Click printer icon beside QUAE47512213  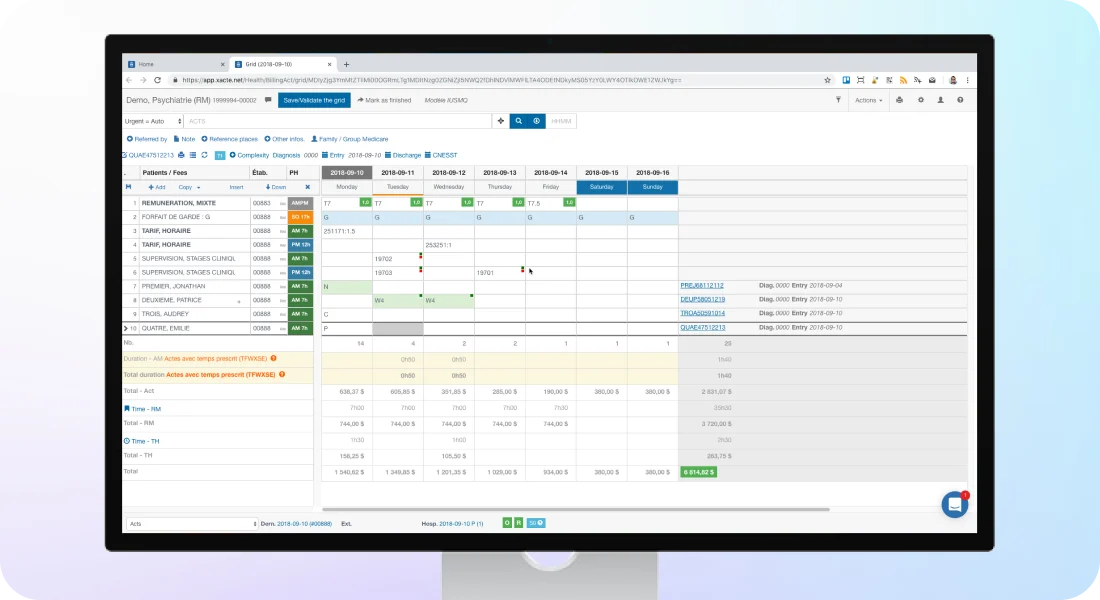(181, 155)
